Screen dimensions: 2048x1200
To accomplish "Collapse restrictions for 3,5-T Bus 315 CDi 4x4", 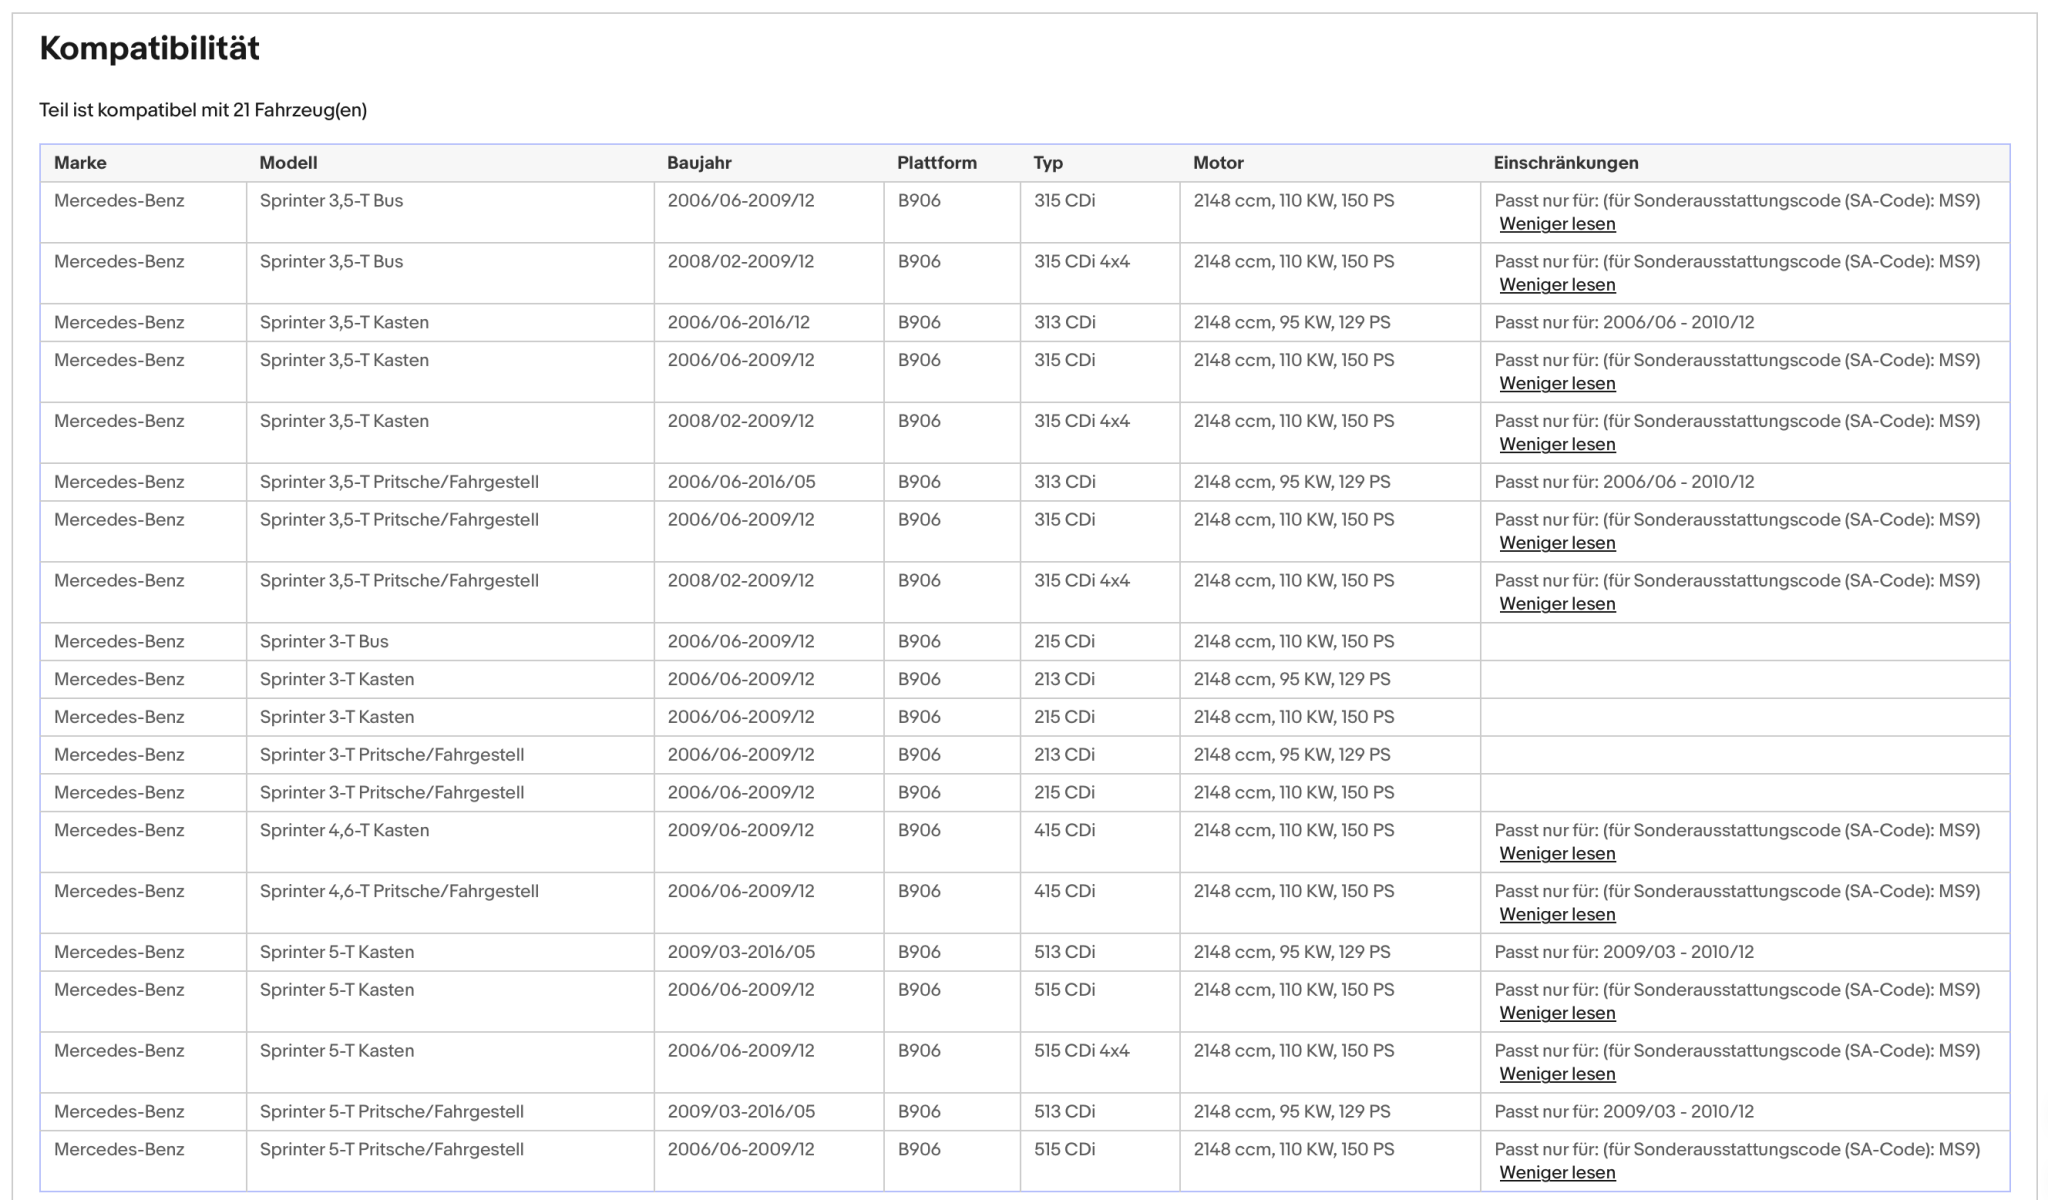I will [1557, 285].
